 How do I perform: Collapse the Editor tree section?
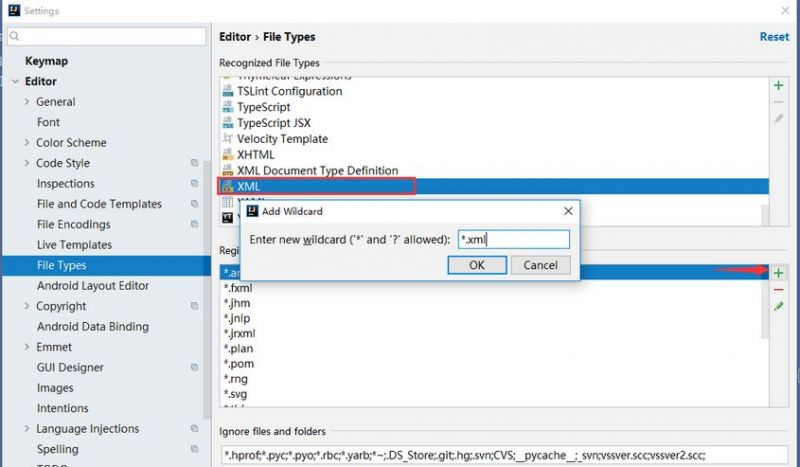click(15, 81)
